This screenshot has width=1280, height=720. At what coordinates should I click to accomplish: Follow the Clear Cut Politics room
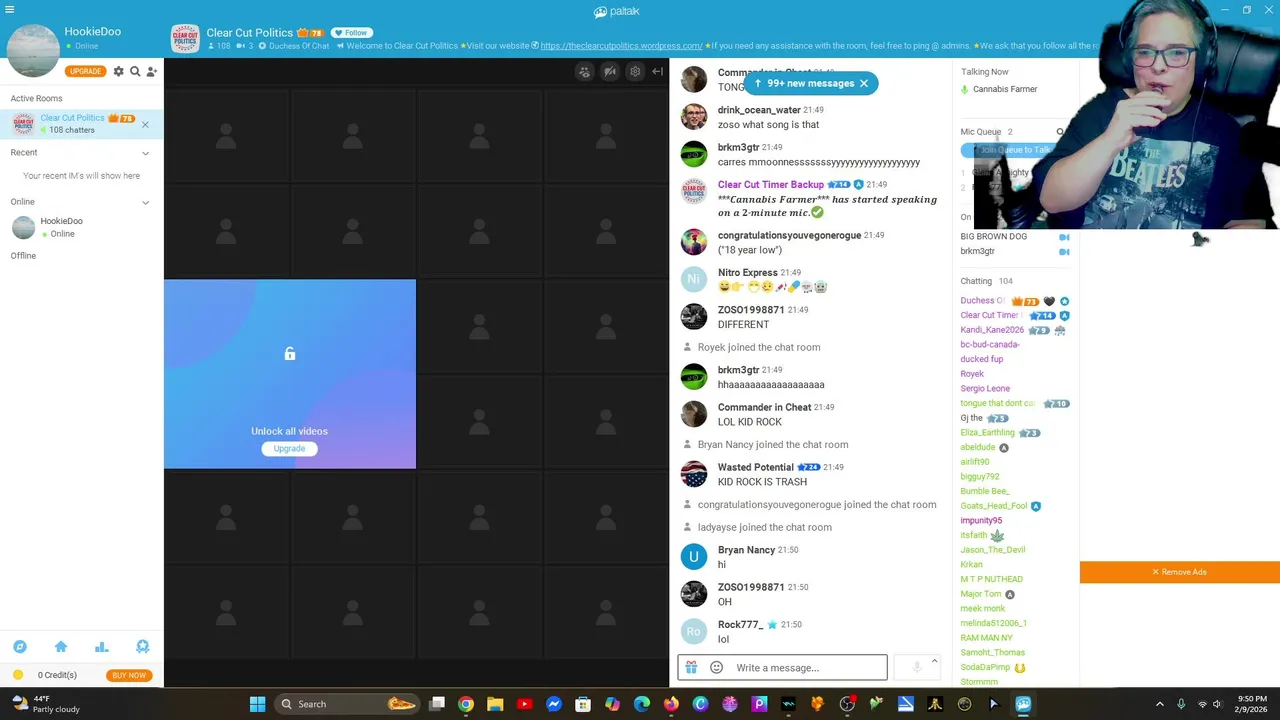[351, 33]
